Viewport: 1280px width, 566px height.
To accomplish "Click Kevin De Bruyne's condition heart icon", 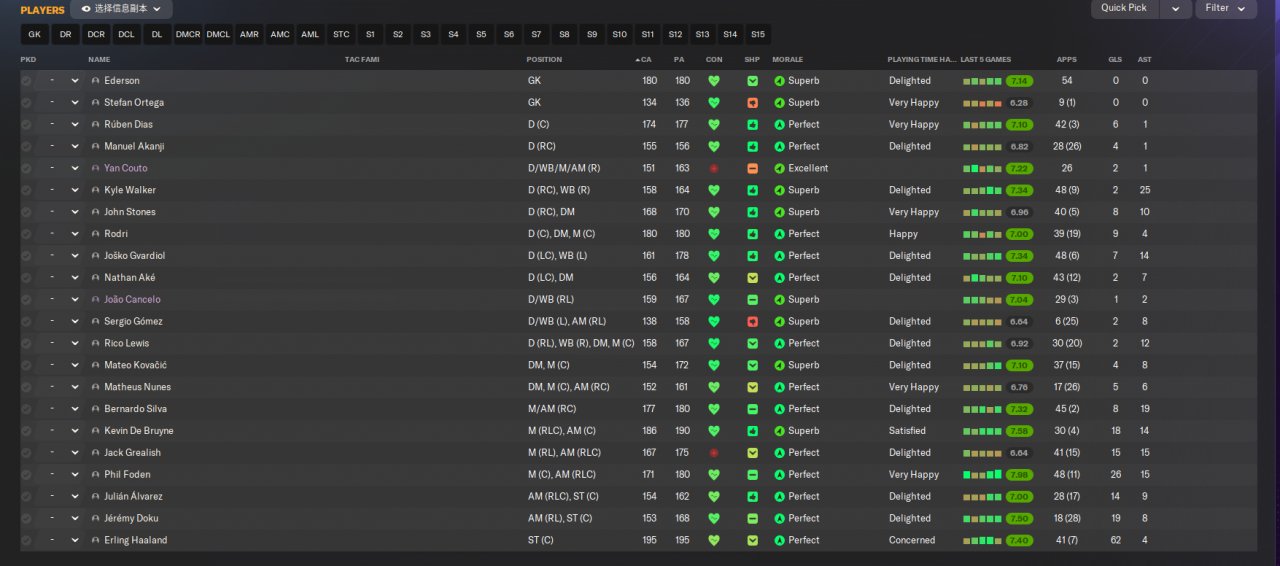I will tap(714, 431).
